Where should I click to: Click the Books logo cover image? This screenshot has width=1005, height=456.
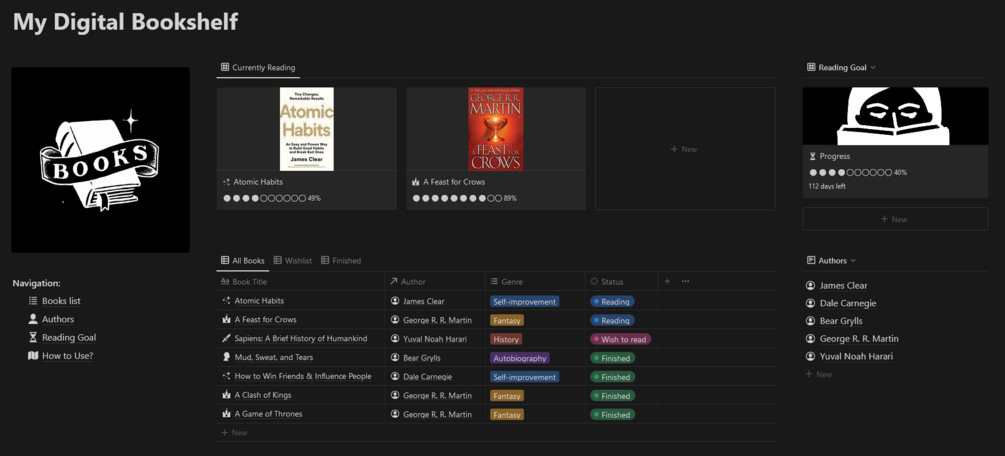coord(101,160)
